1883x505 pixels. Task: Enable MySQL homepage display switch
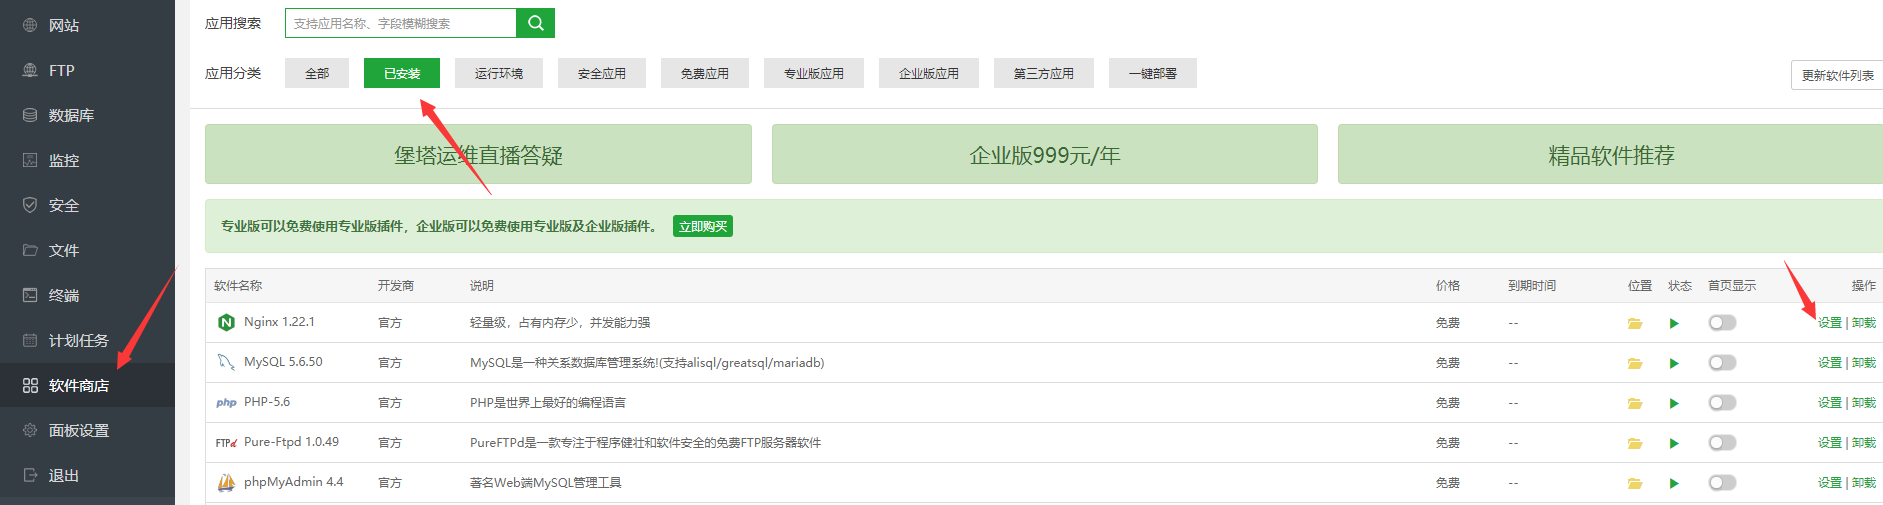(x=1722, y=362)
